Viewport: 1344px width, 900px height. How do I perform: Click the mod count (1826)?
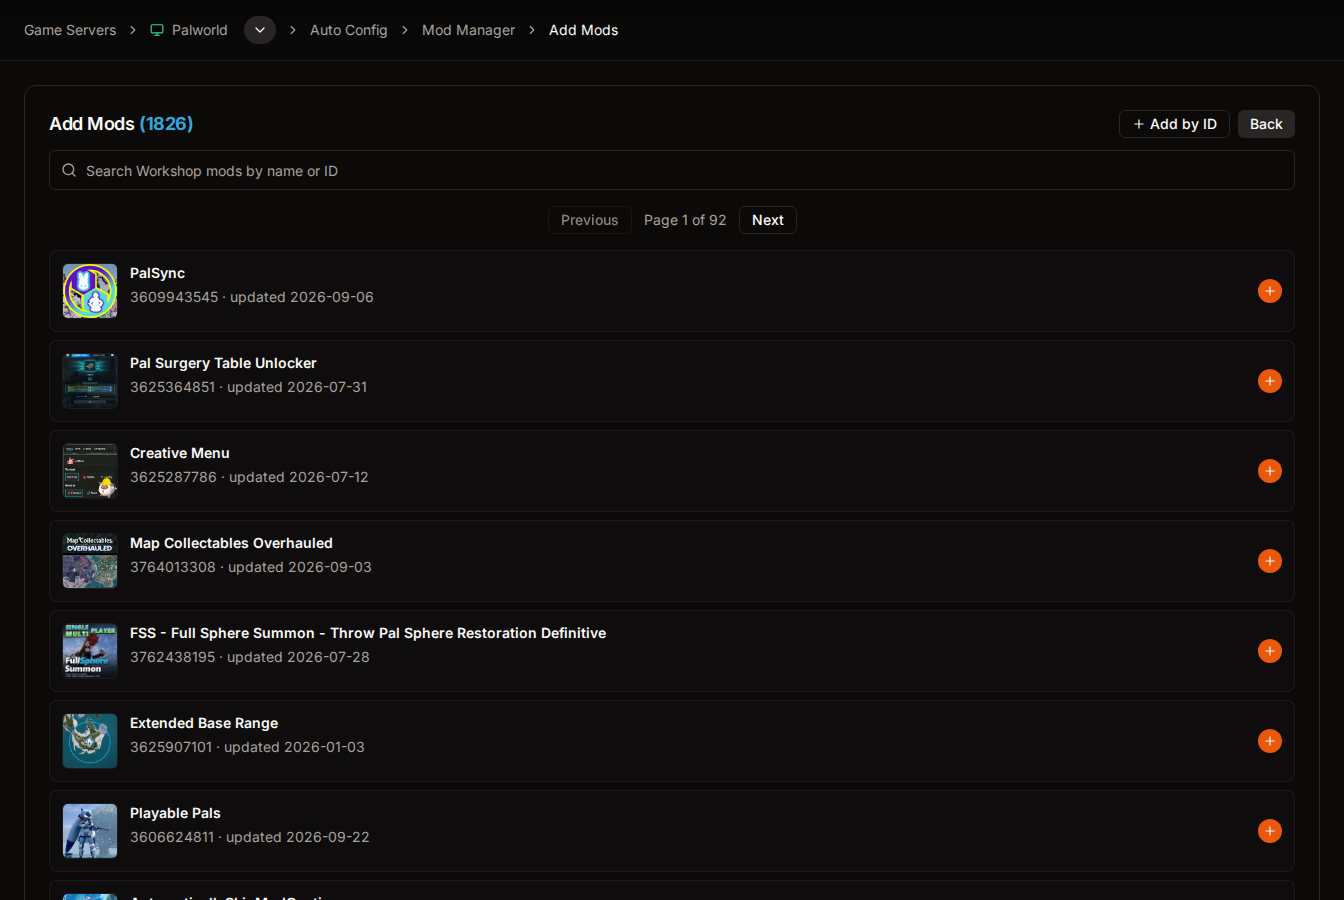click(x=166, y=124)
